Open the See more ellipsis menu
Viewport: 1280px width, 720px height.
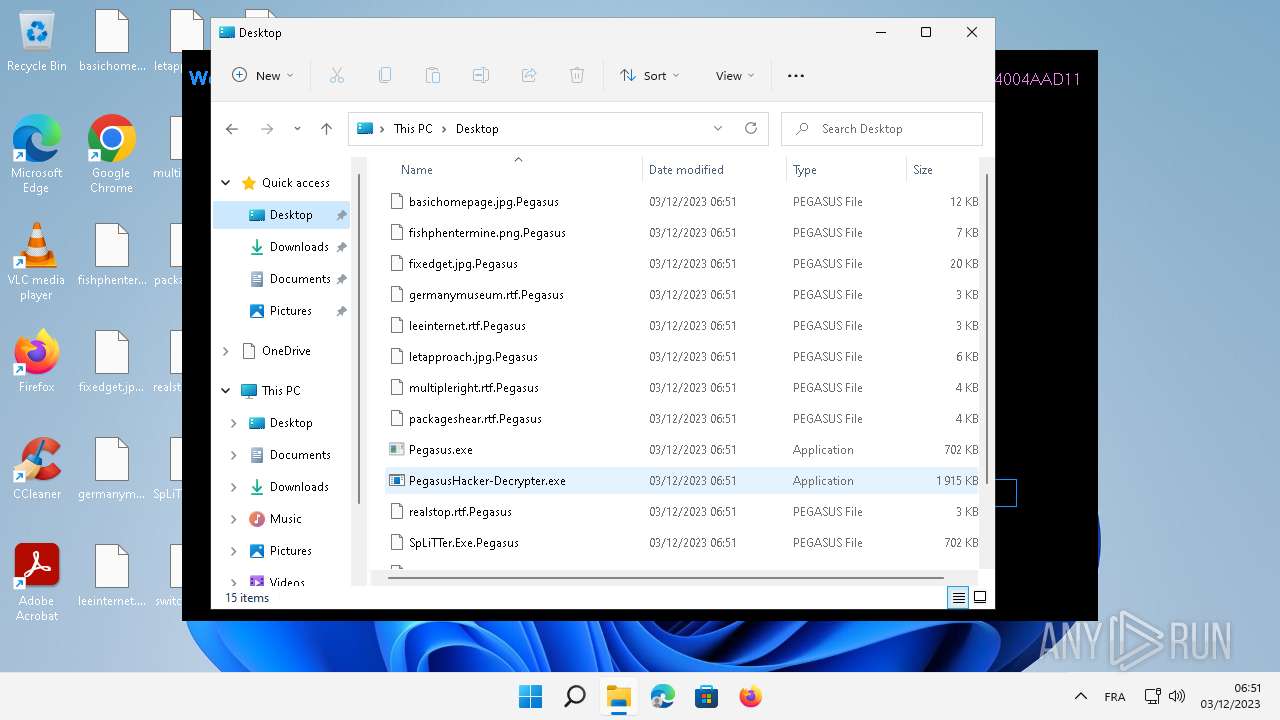[x=796, y=75]
